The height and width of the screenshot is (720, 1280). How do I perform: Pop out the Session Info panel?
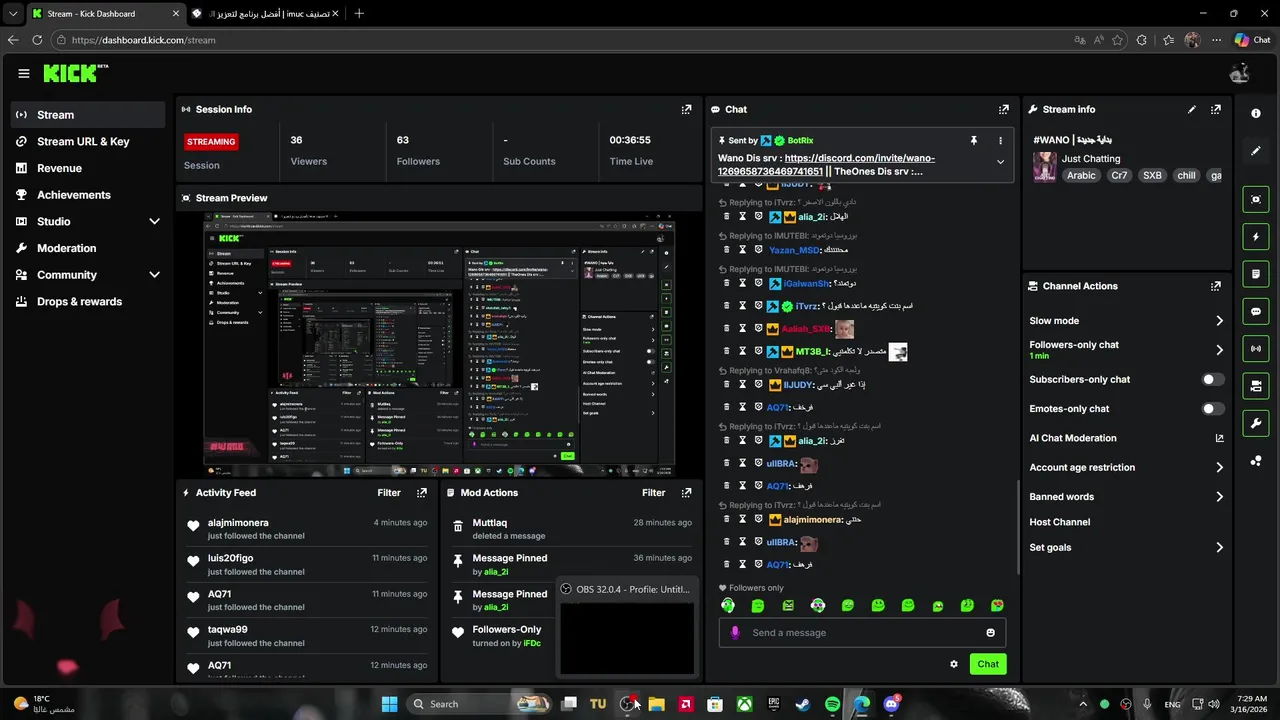(x=686, y=109)
